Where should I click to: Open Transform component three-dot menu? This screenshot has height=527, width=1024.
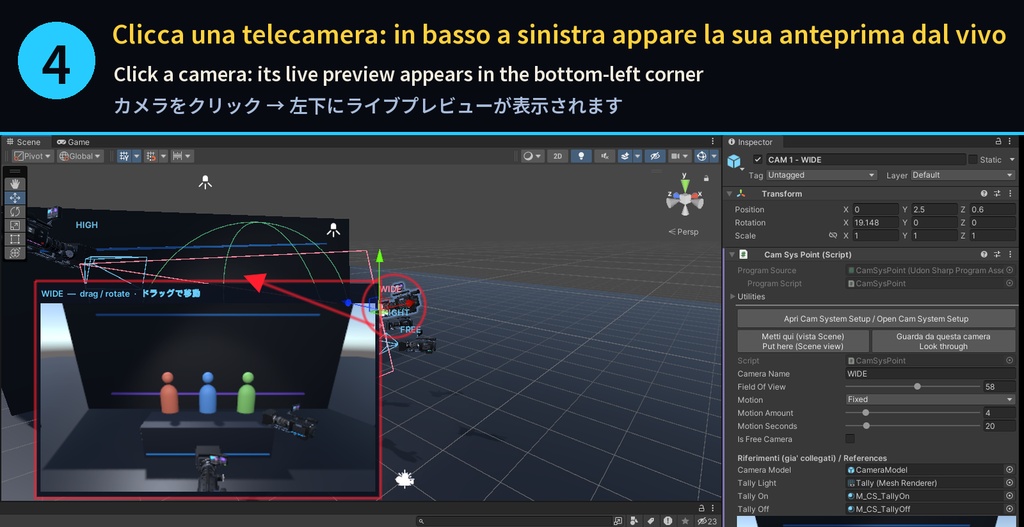pos(1010,194)
